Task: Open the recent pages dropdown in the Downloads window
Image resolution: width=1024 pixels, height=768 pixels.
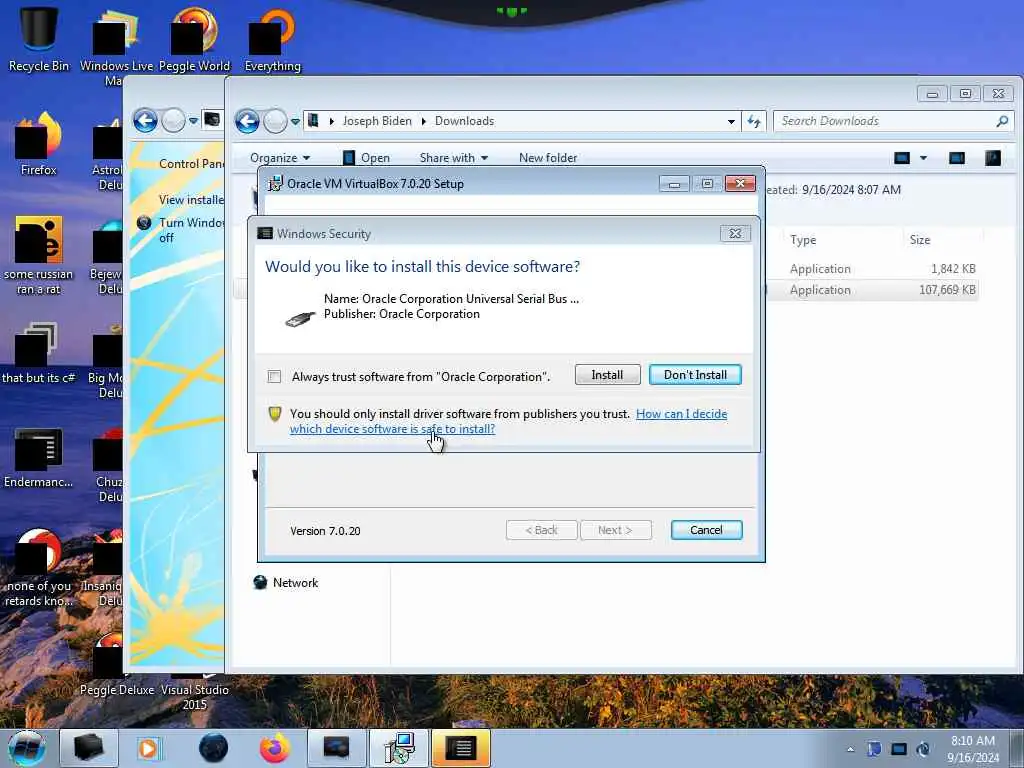Action: [295, 121]
